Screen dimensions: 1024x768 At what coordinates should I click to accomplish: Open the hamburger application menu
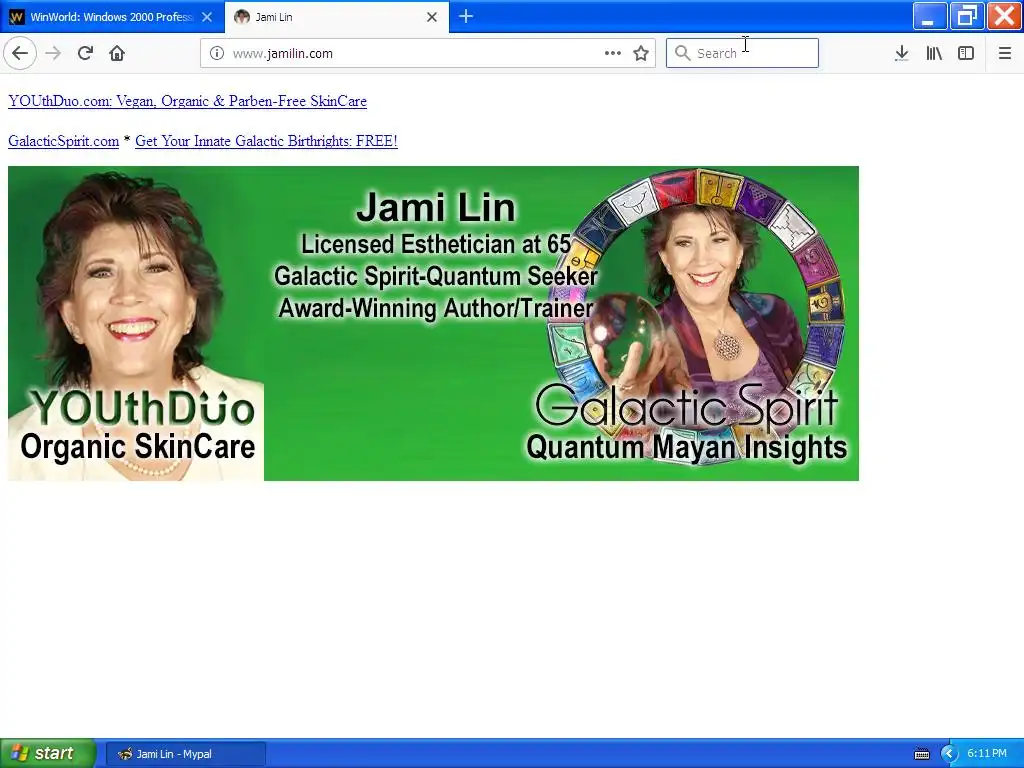point(1004,53)
